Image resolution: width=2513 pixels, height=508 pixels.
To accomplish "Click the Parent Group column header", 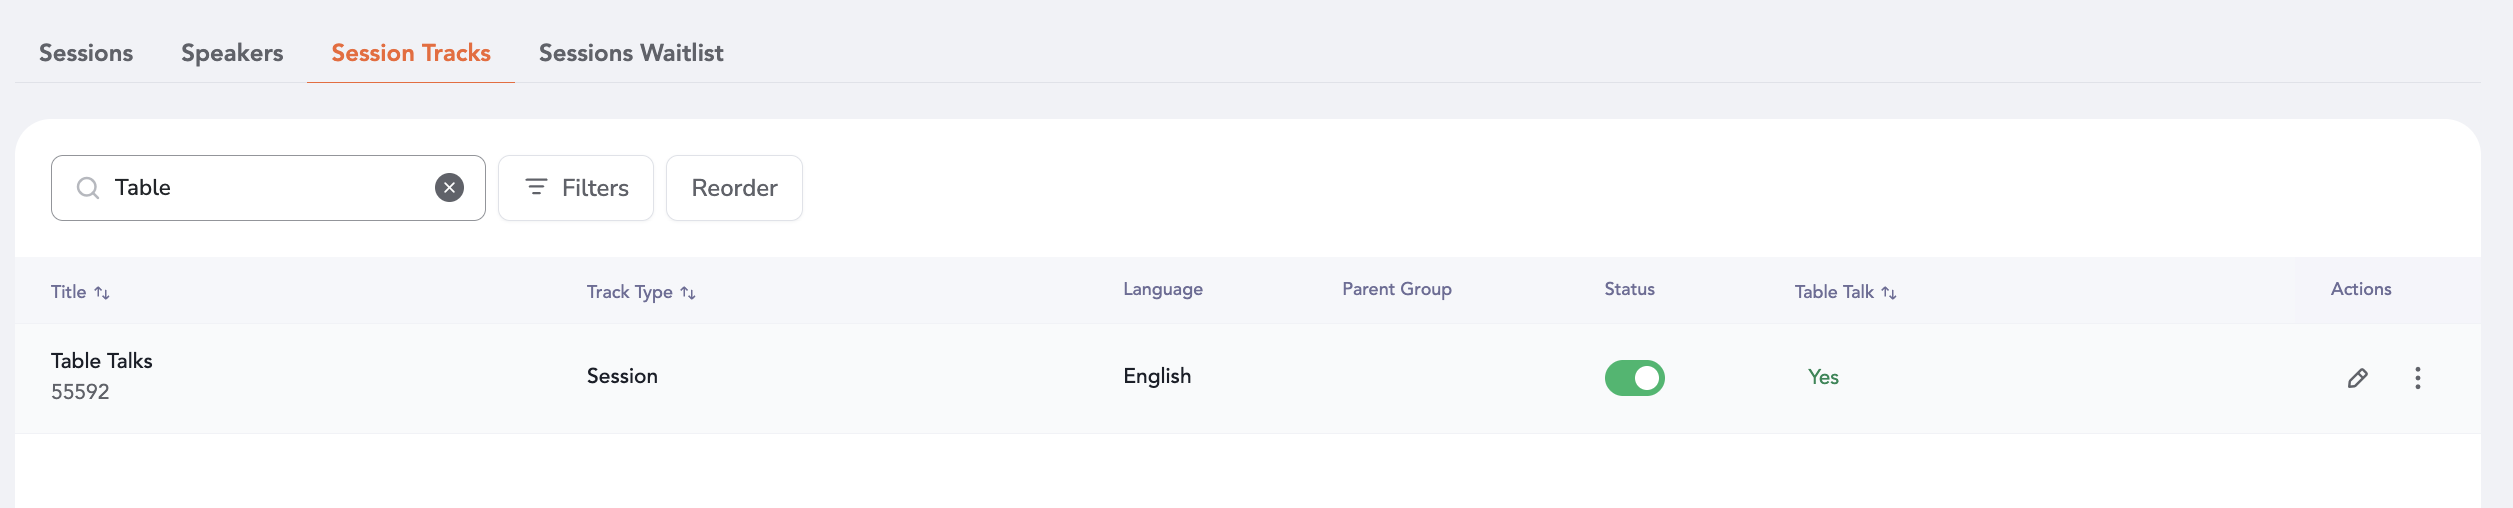I will point(1396,289).
